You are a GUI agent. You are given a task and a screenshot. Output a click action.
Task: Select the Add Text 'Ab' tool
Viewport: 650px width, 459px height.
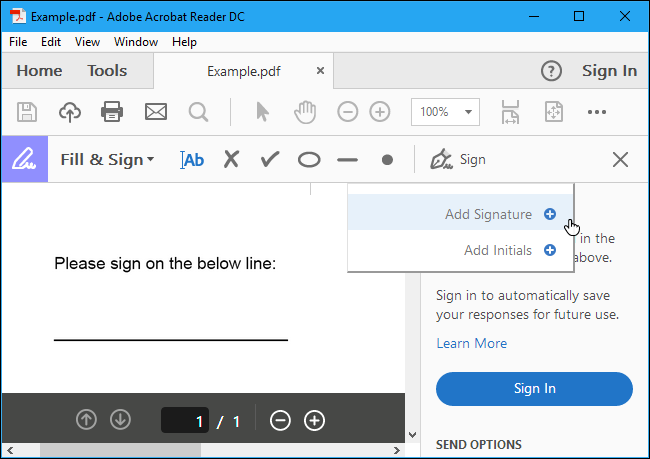tap(192, 160)
